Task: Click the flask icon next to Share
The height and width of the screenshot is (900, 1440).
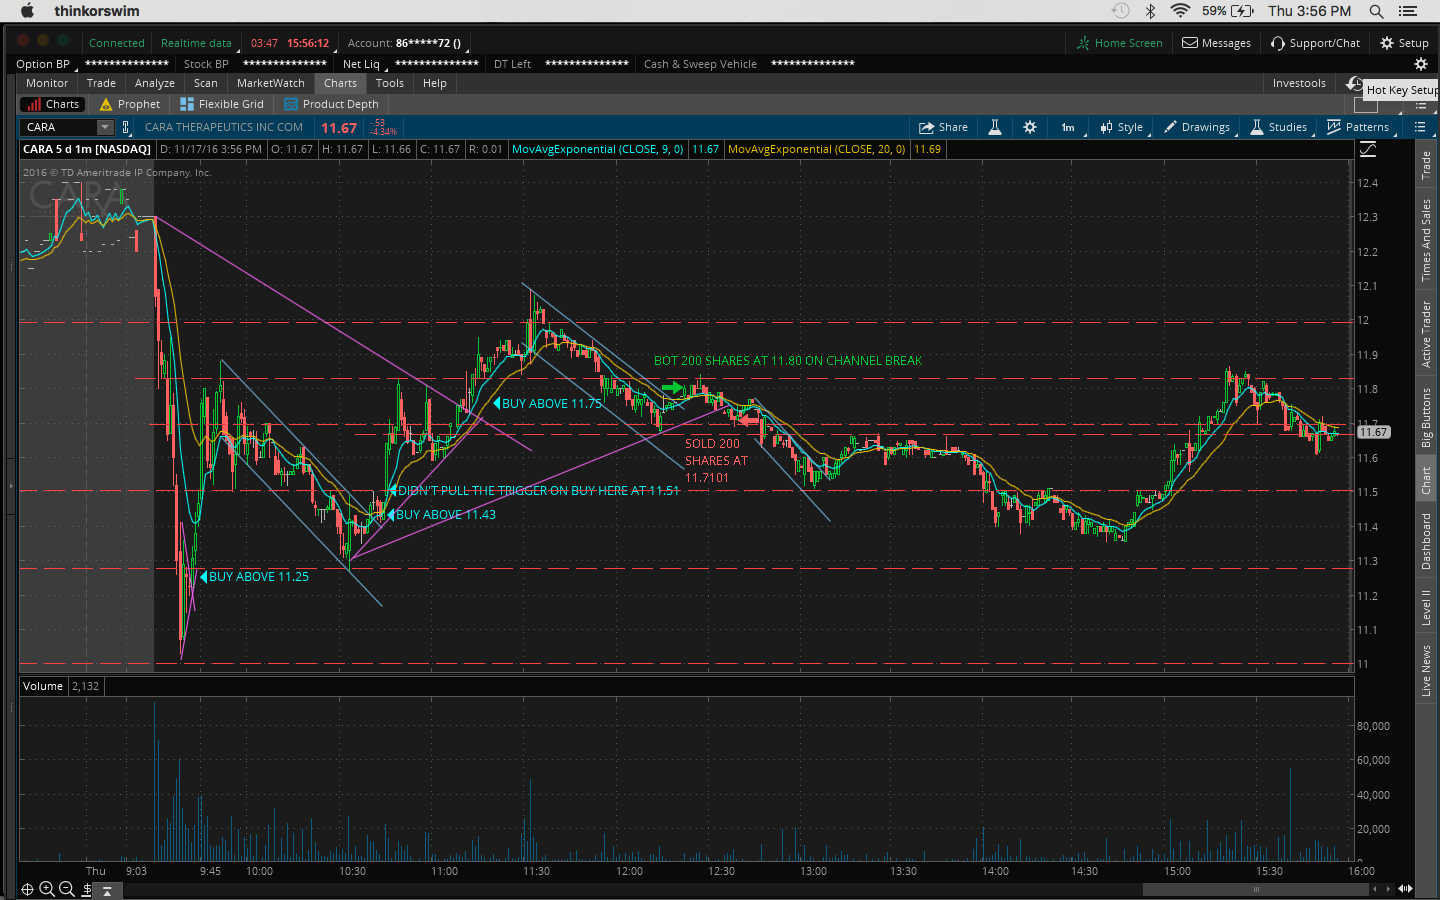Action: pyautogui.click(x=995, y=127)
